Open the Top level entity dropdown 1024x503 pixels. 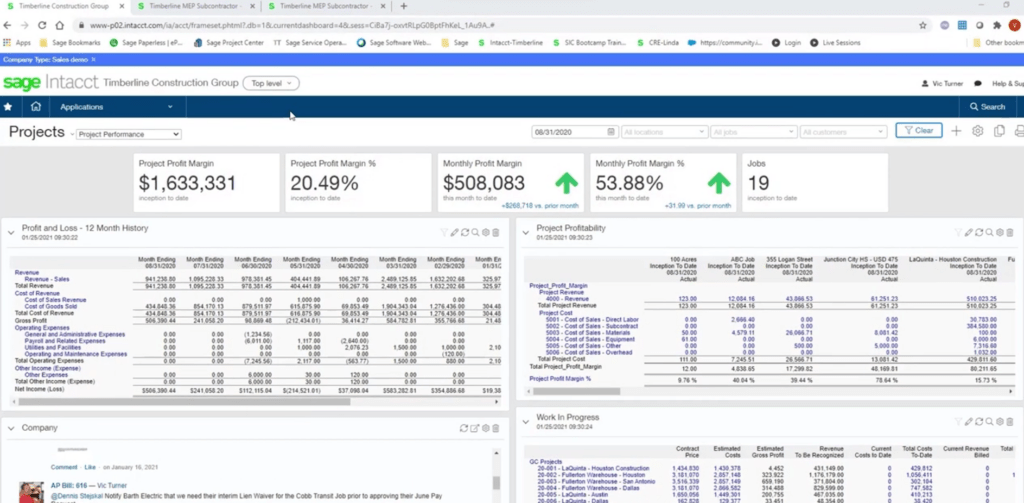(x=271, y=83)
